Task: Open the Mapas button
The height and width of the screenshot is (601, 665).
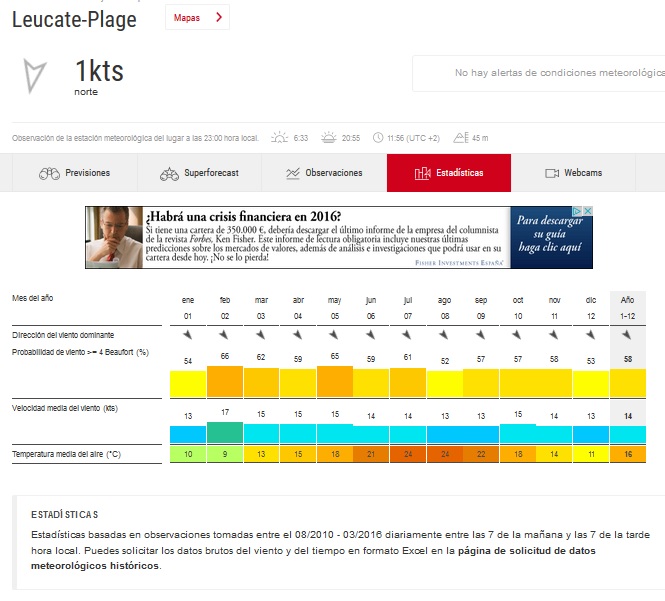Action: click(197, 17)
